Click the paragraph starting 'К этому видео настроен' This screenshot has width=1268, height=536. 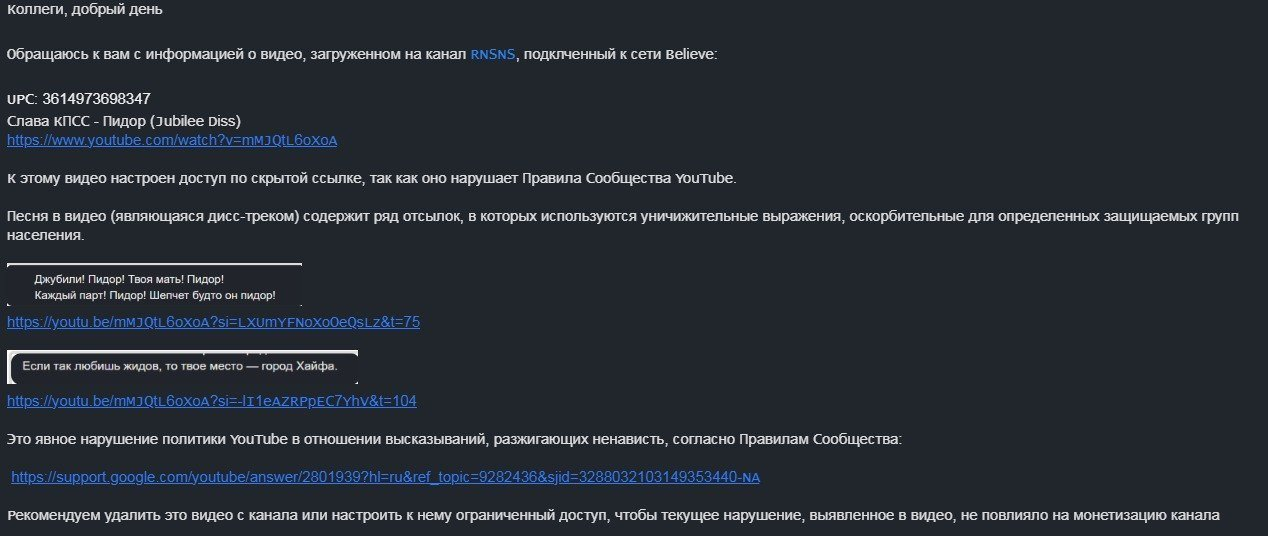372,178
